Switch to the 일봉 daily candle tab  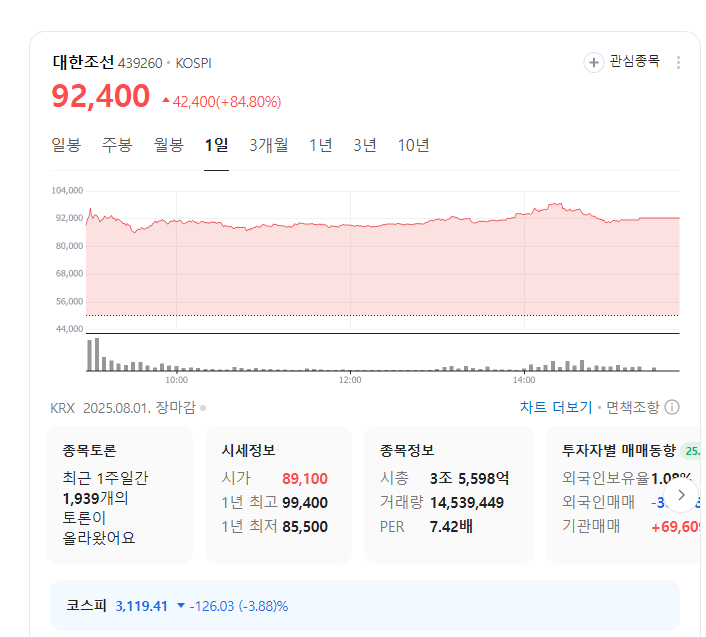coord(66,145)
